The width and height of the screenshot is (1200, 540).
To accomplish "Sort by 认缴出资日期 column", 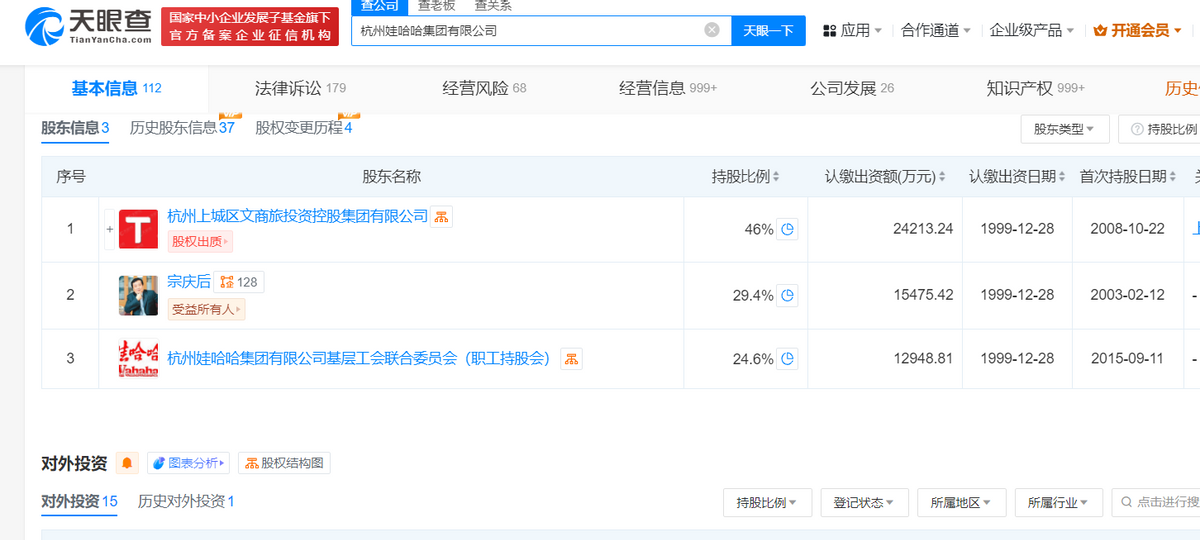I will (x=1018, y=177).
